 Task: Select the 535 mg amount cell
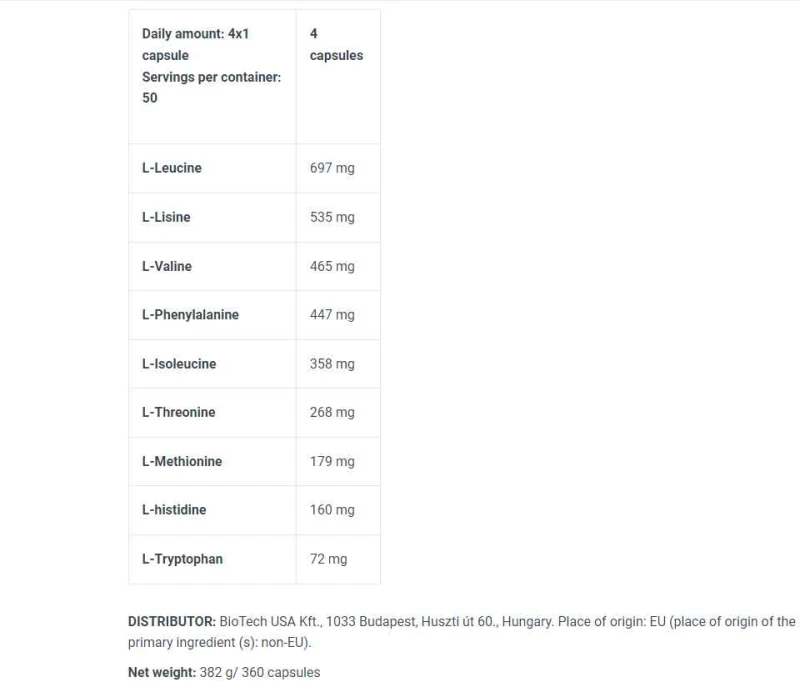pos(332,217)
